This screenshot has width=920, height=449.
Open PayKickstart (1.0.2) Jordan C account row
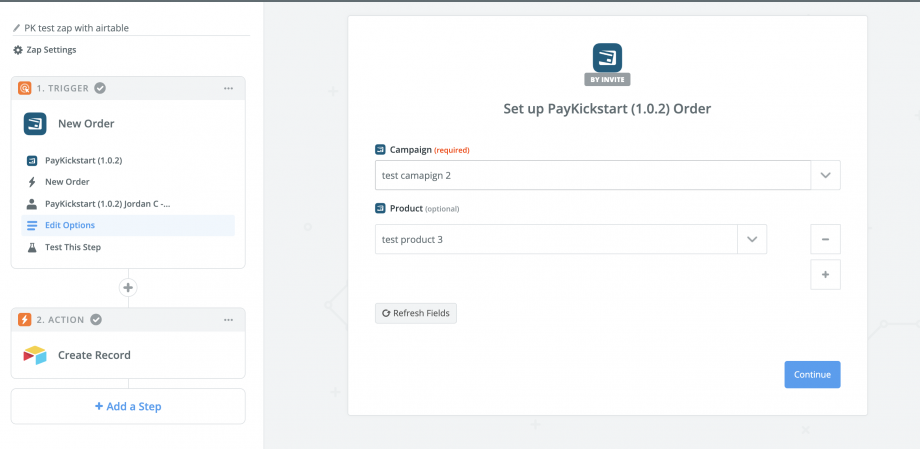click(128, 204)
